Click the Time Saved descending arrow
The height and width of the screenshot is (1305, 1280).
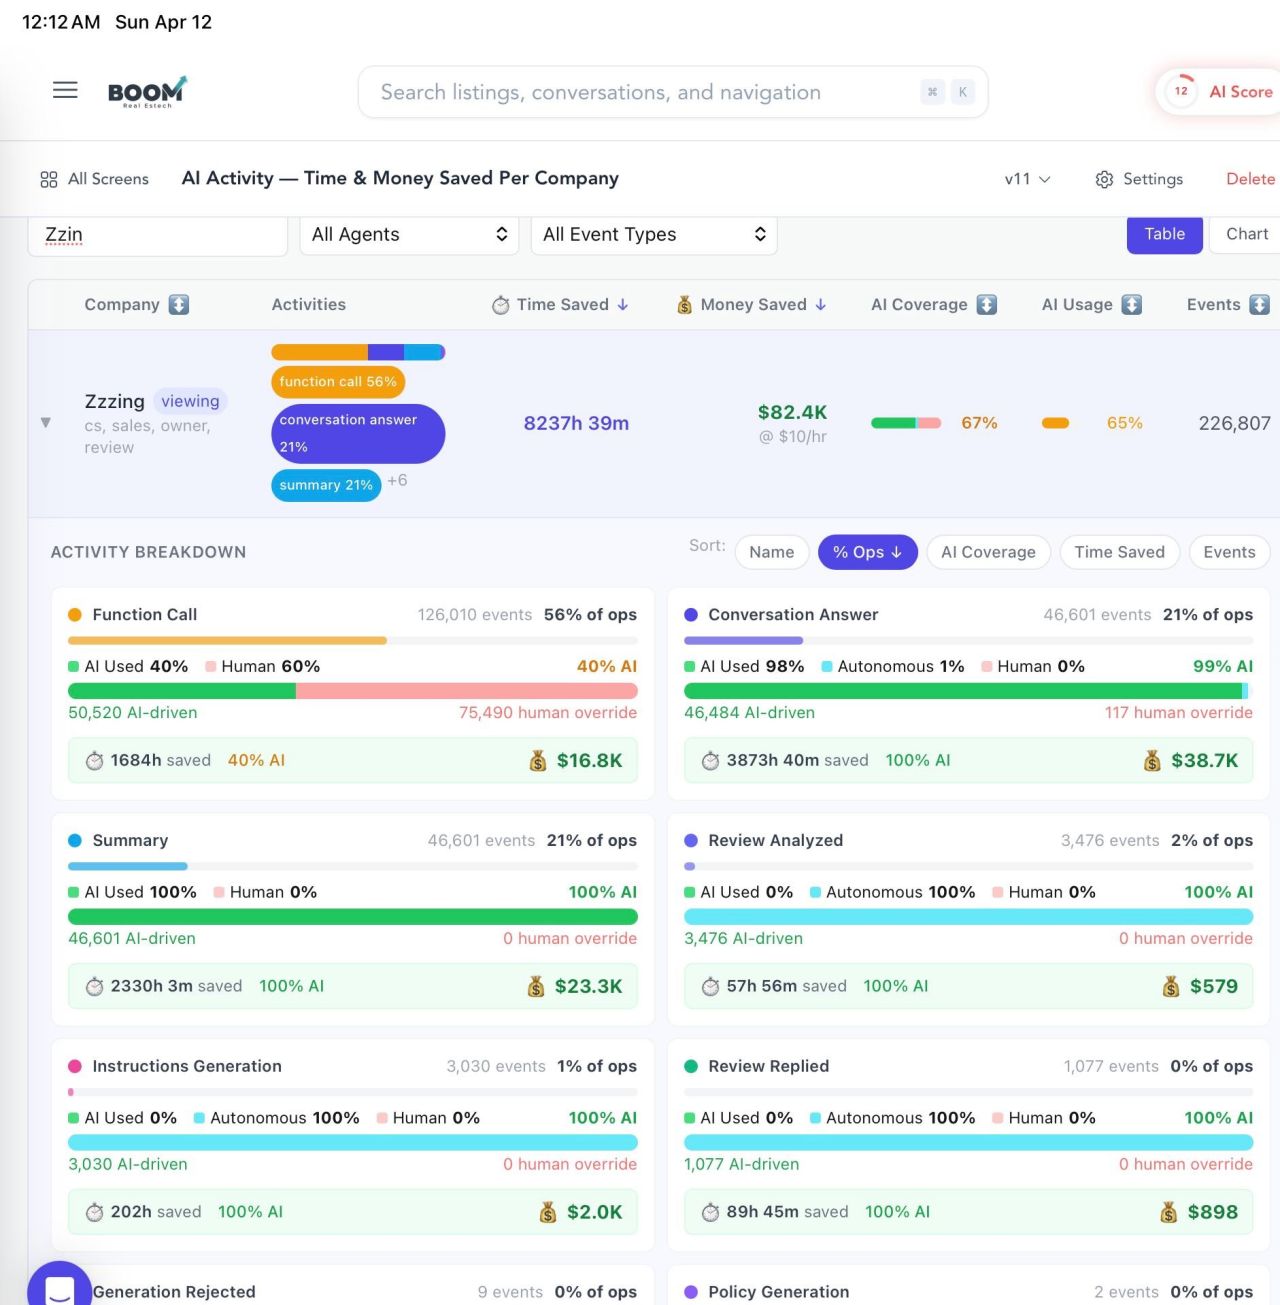[x=623, y=305]
